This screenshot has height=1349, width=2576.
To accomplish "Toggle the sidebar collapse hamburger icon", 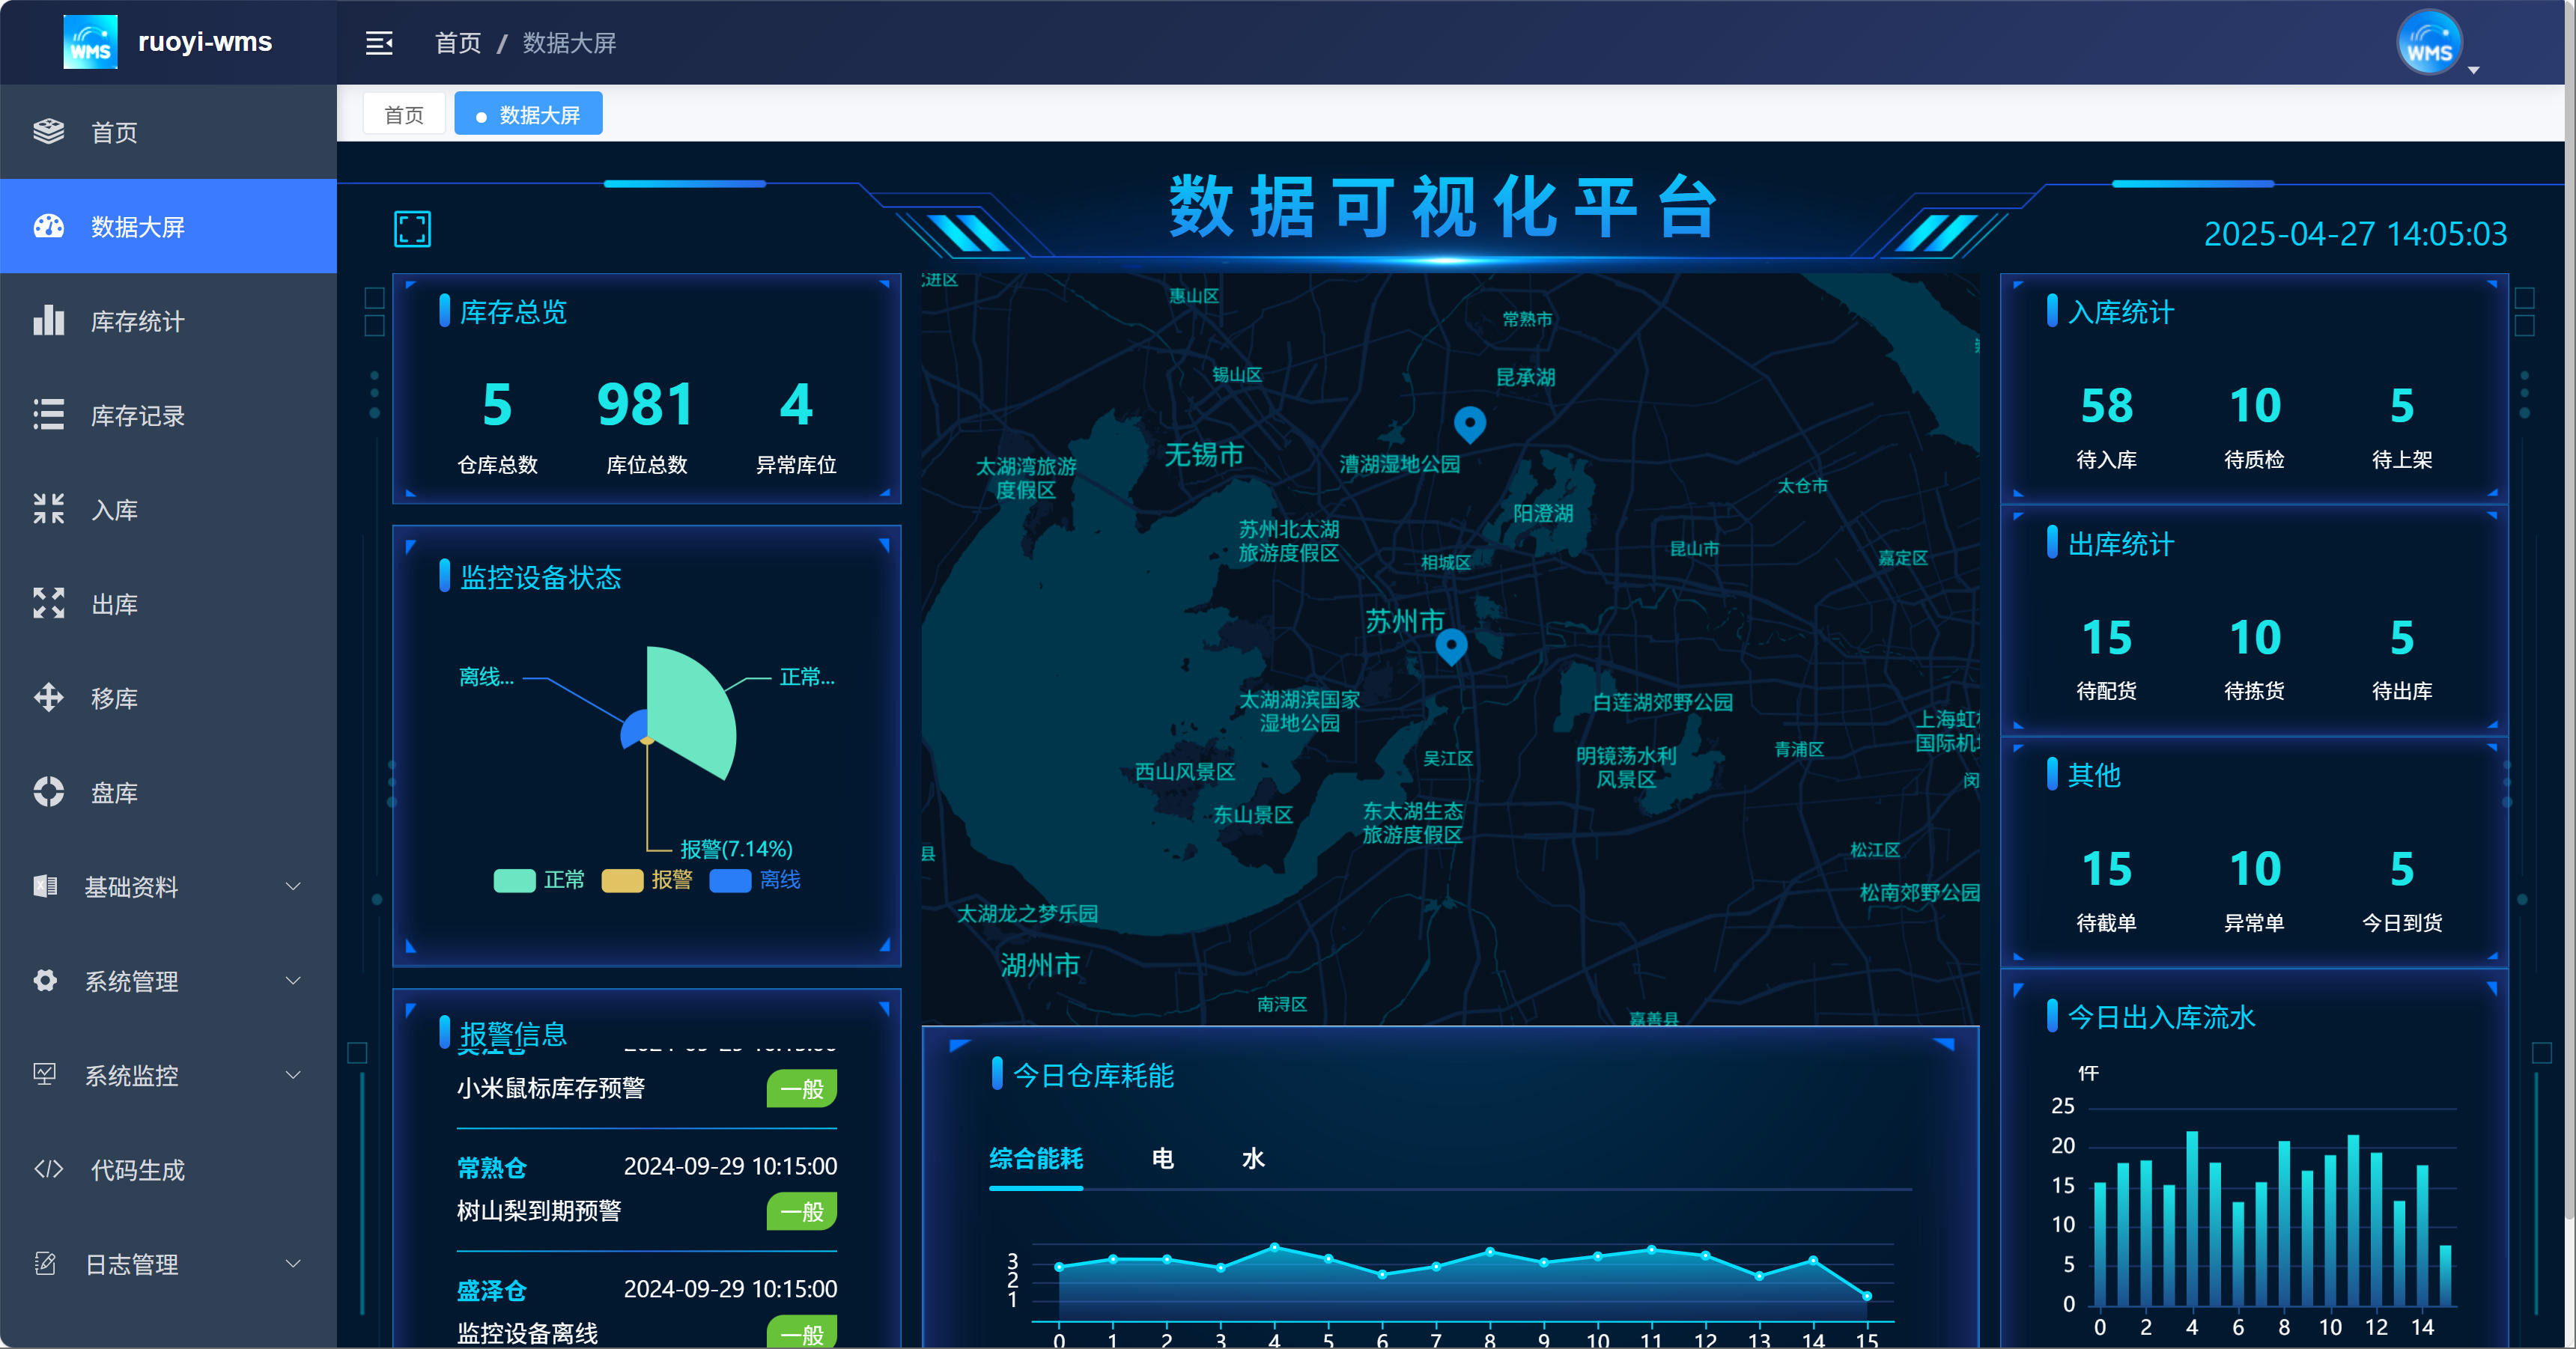I will 379,43.
